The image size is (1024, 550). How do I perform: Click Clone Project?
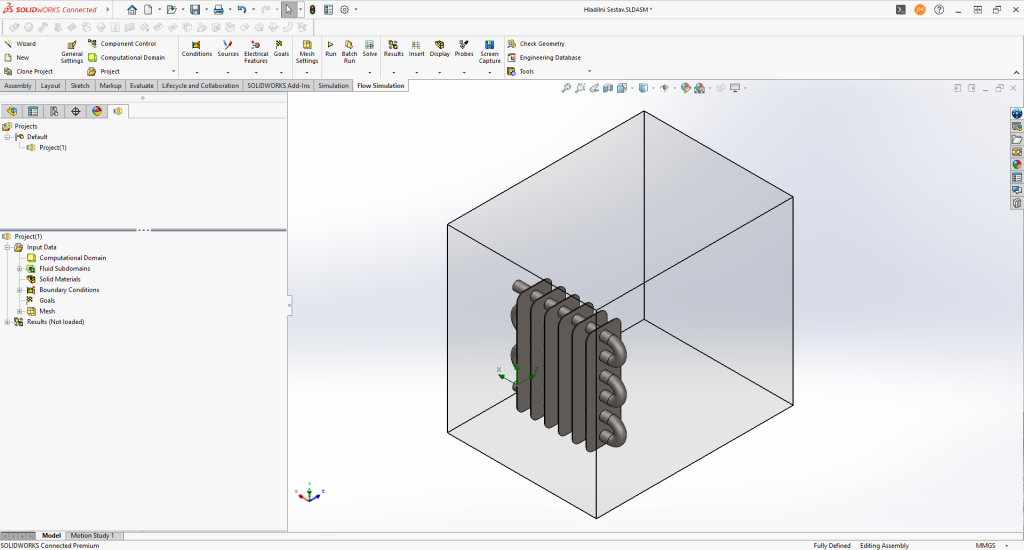point(29,71)
